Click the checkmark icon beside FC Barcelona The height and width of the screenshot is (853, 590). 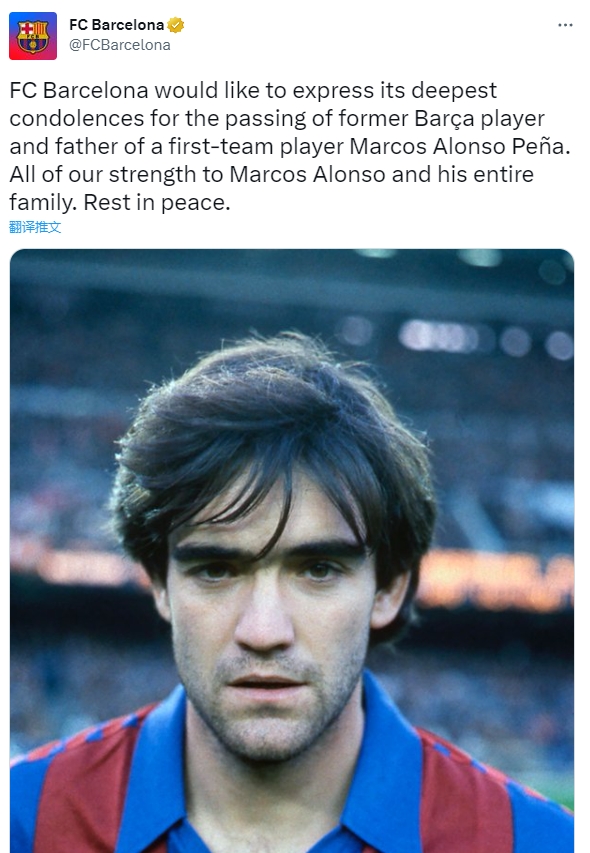pyautogui.click(x=176, y=25)
